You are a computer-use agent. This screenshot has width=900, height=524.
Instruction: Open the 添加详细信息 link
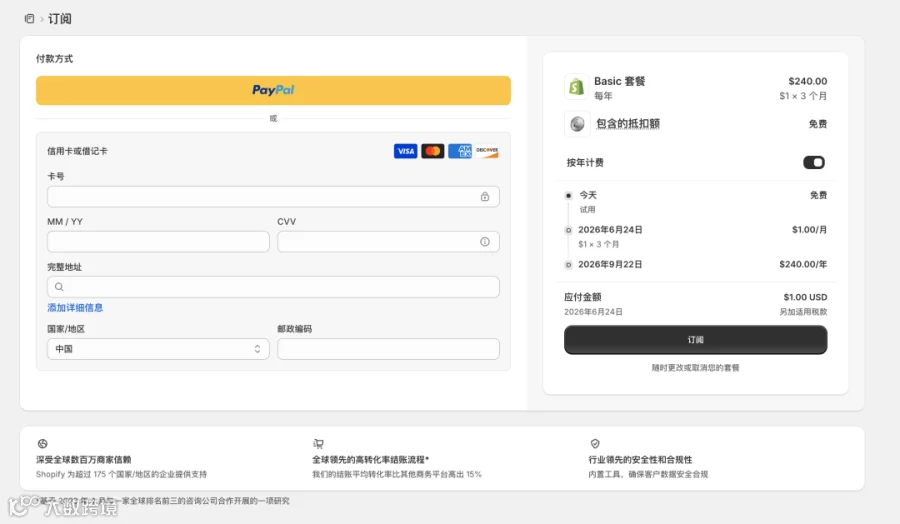[x=75, y=308]
